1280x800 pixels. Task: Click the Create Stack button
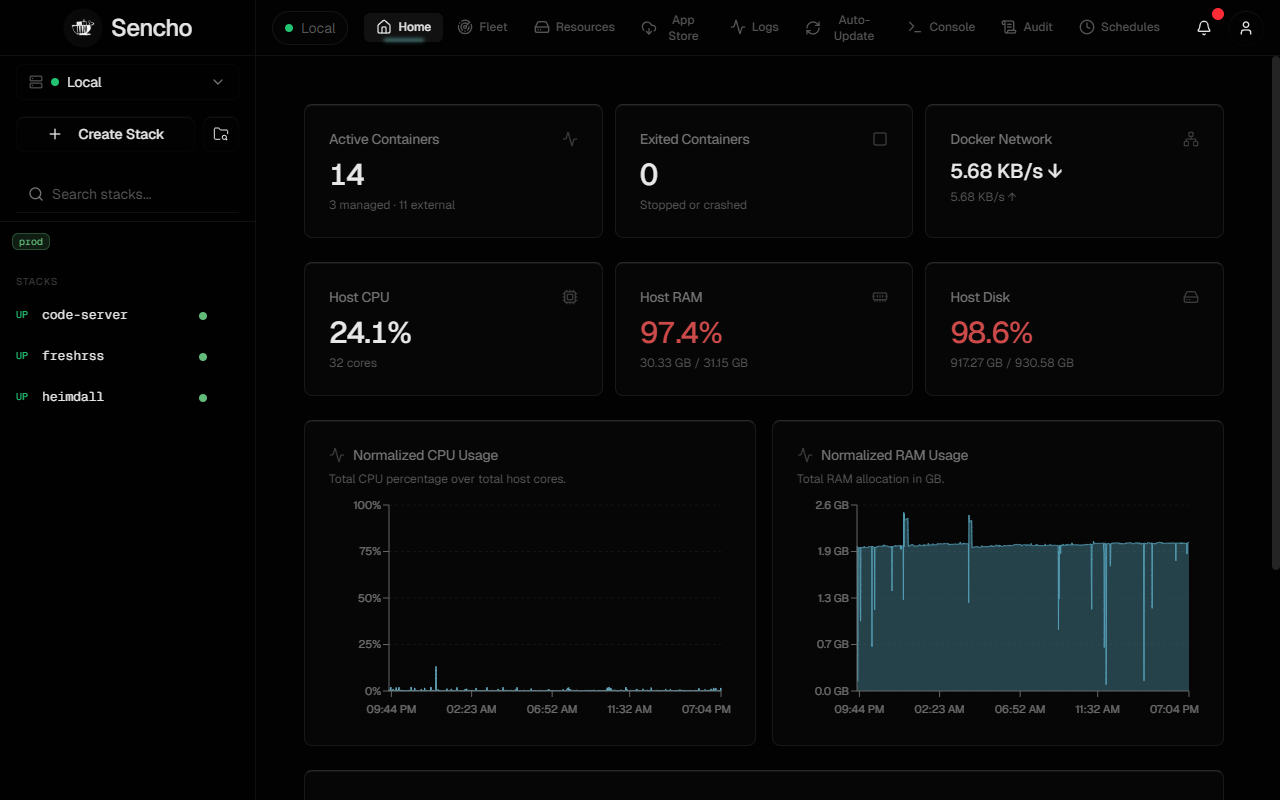[106, 134]
